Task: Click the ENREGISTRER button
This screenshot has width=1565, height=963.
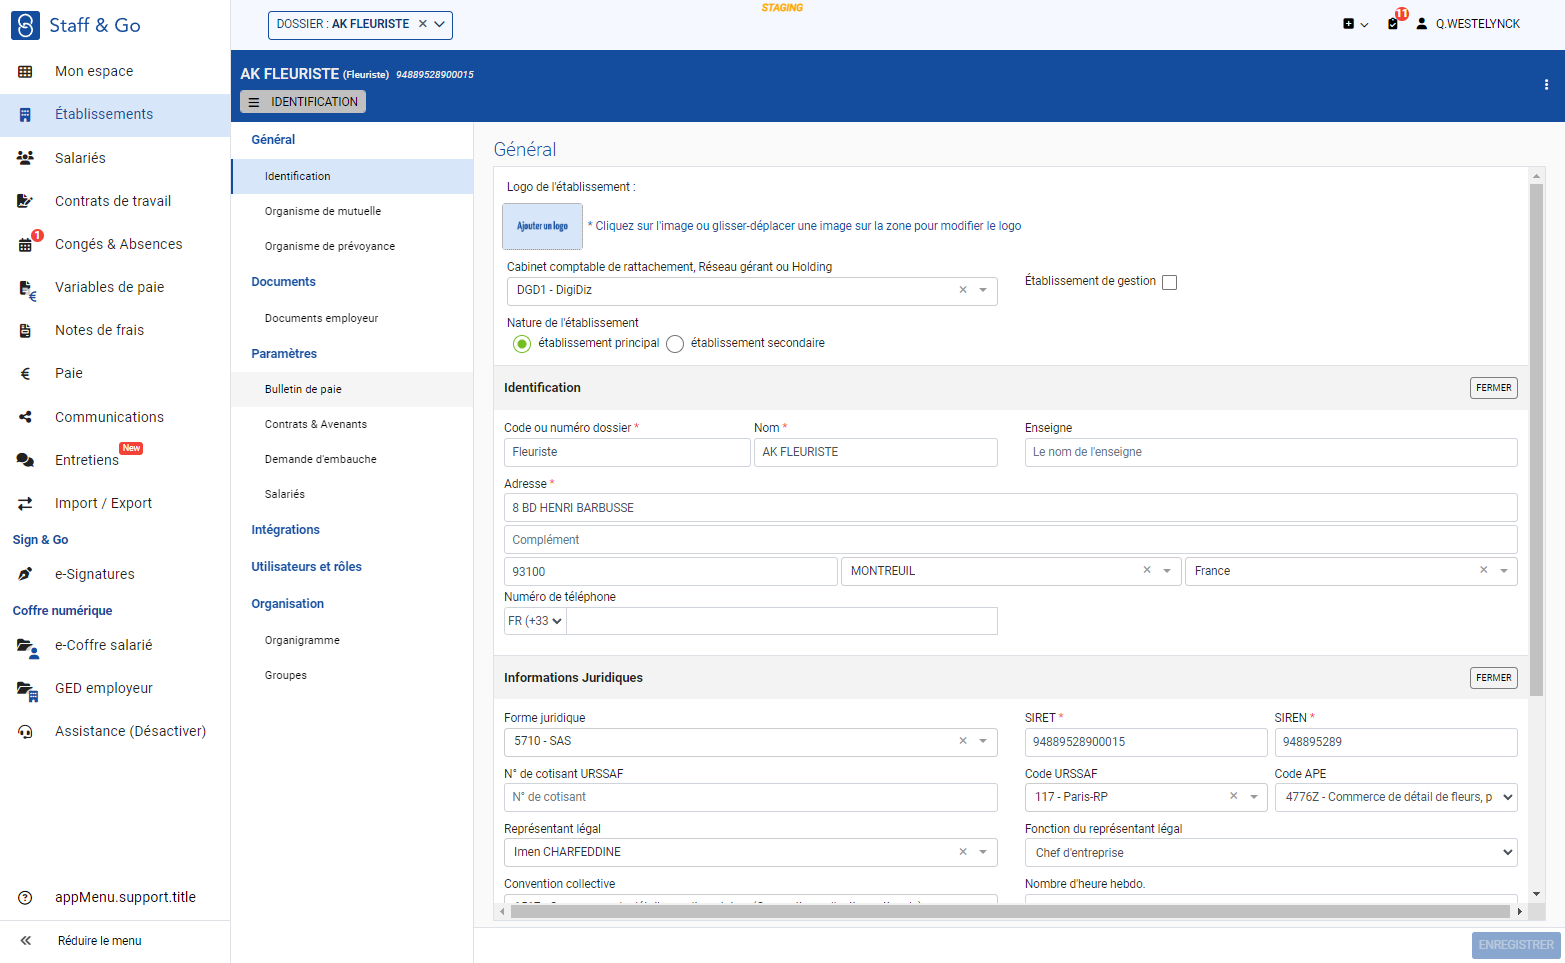Action: point(1516,945)
